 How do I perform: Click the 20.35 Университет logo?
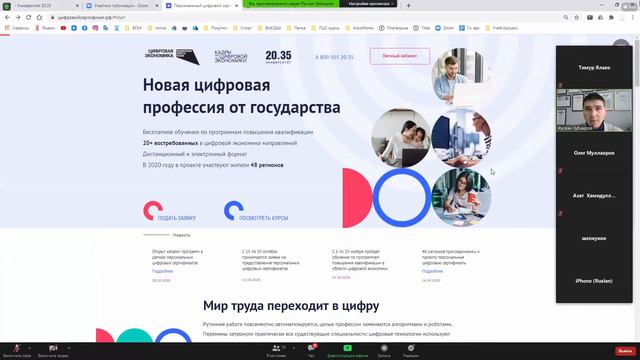[x=278, y=57]
